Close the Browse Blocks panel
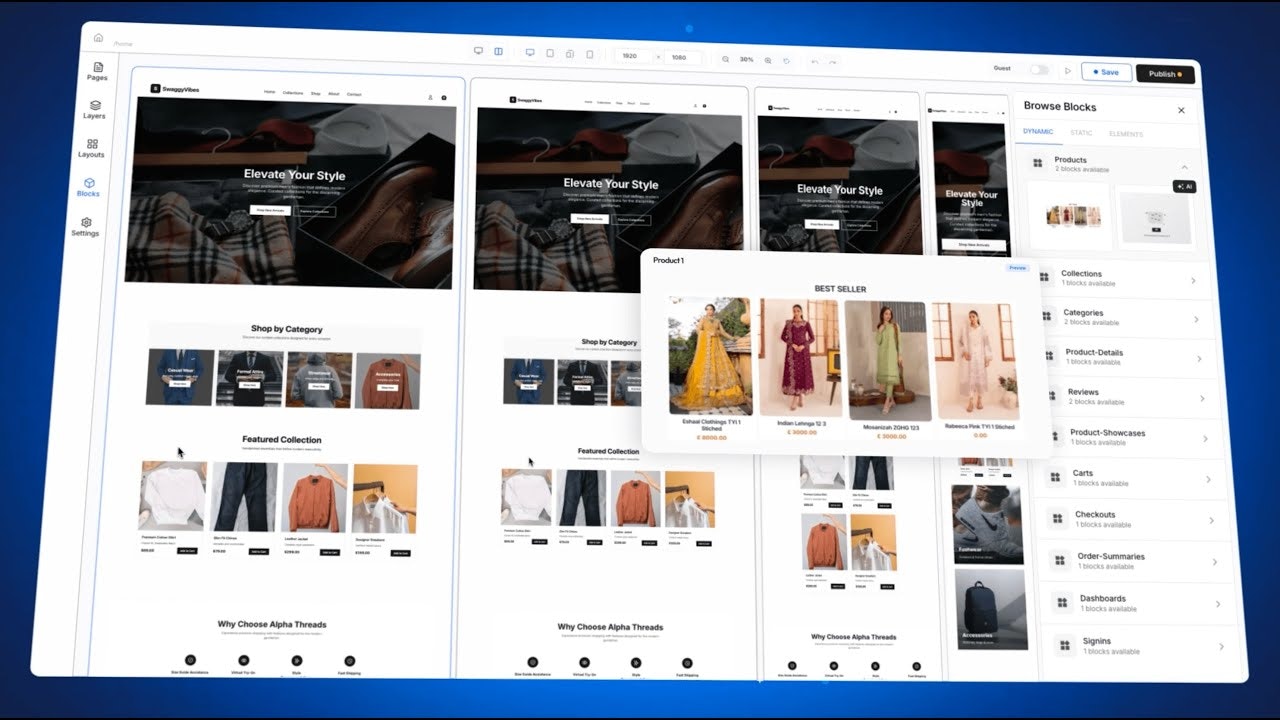Viewport: 1280px width, 720px height. pyautogui.click(x=1181, y=110)
